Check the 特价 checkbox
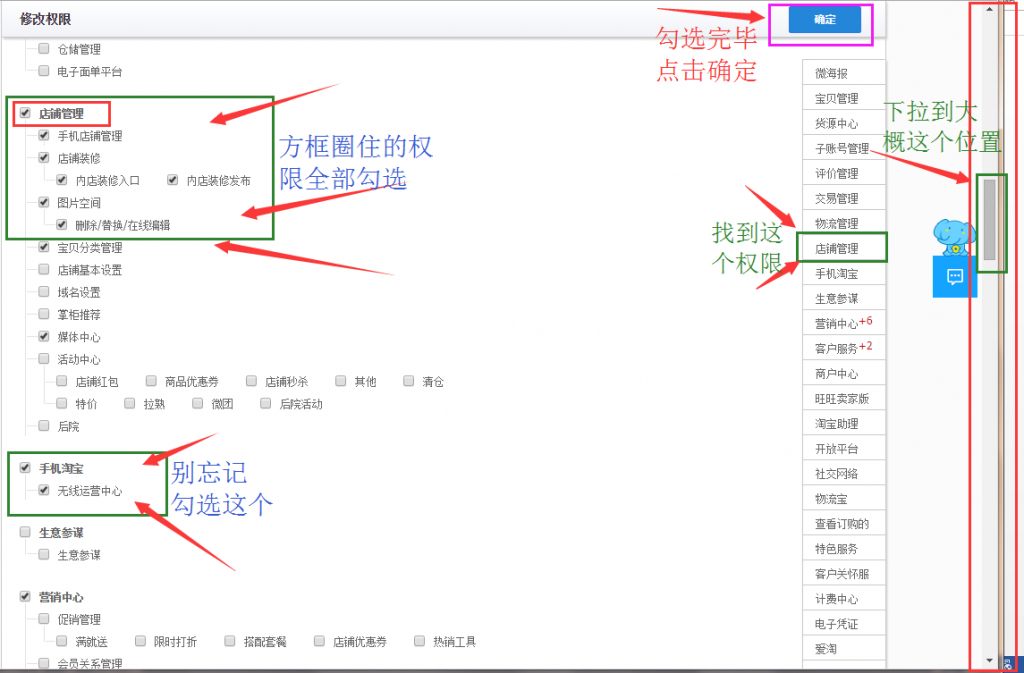The height and width of the screenshot is (673, 1024). (62, 403)
